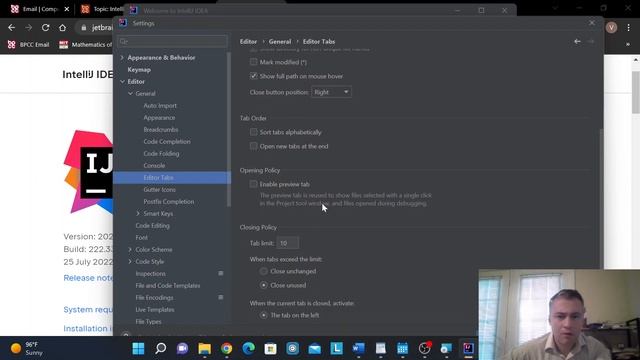Click File Encodings project-level marker icon
640x360 pixels.
pyautogui.click(x=221, y=297)
